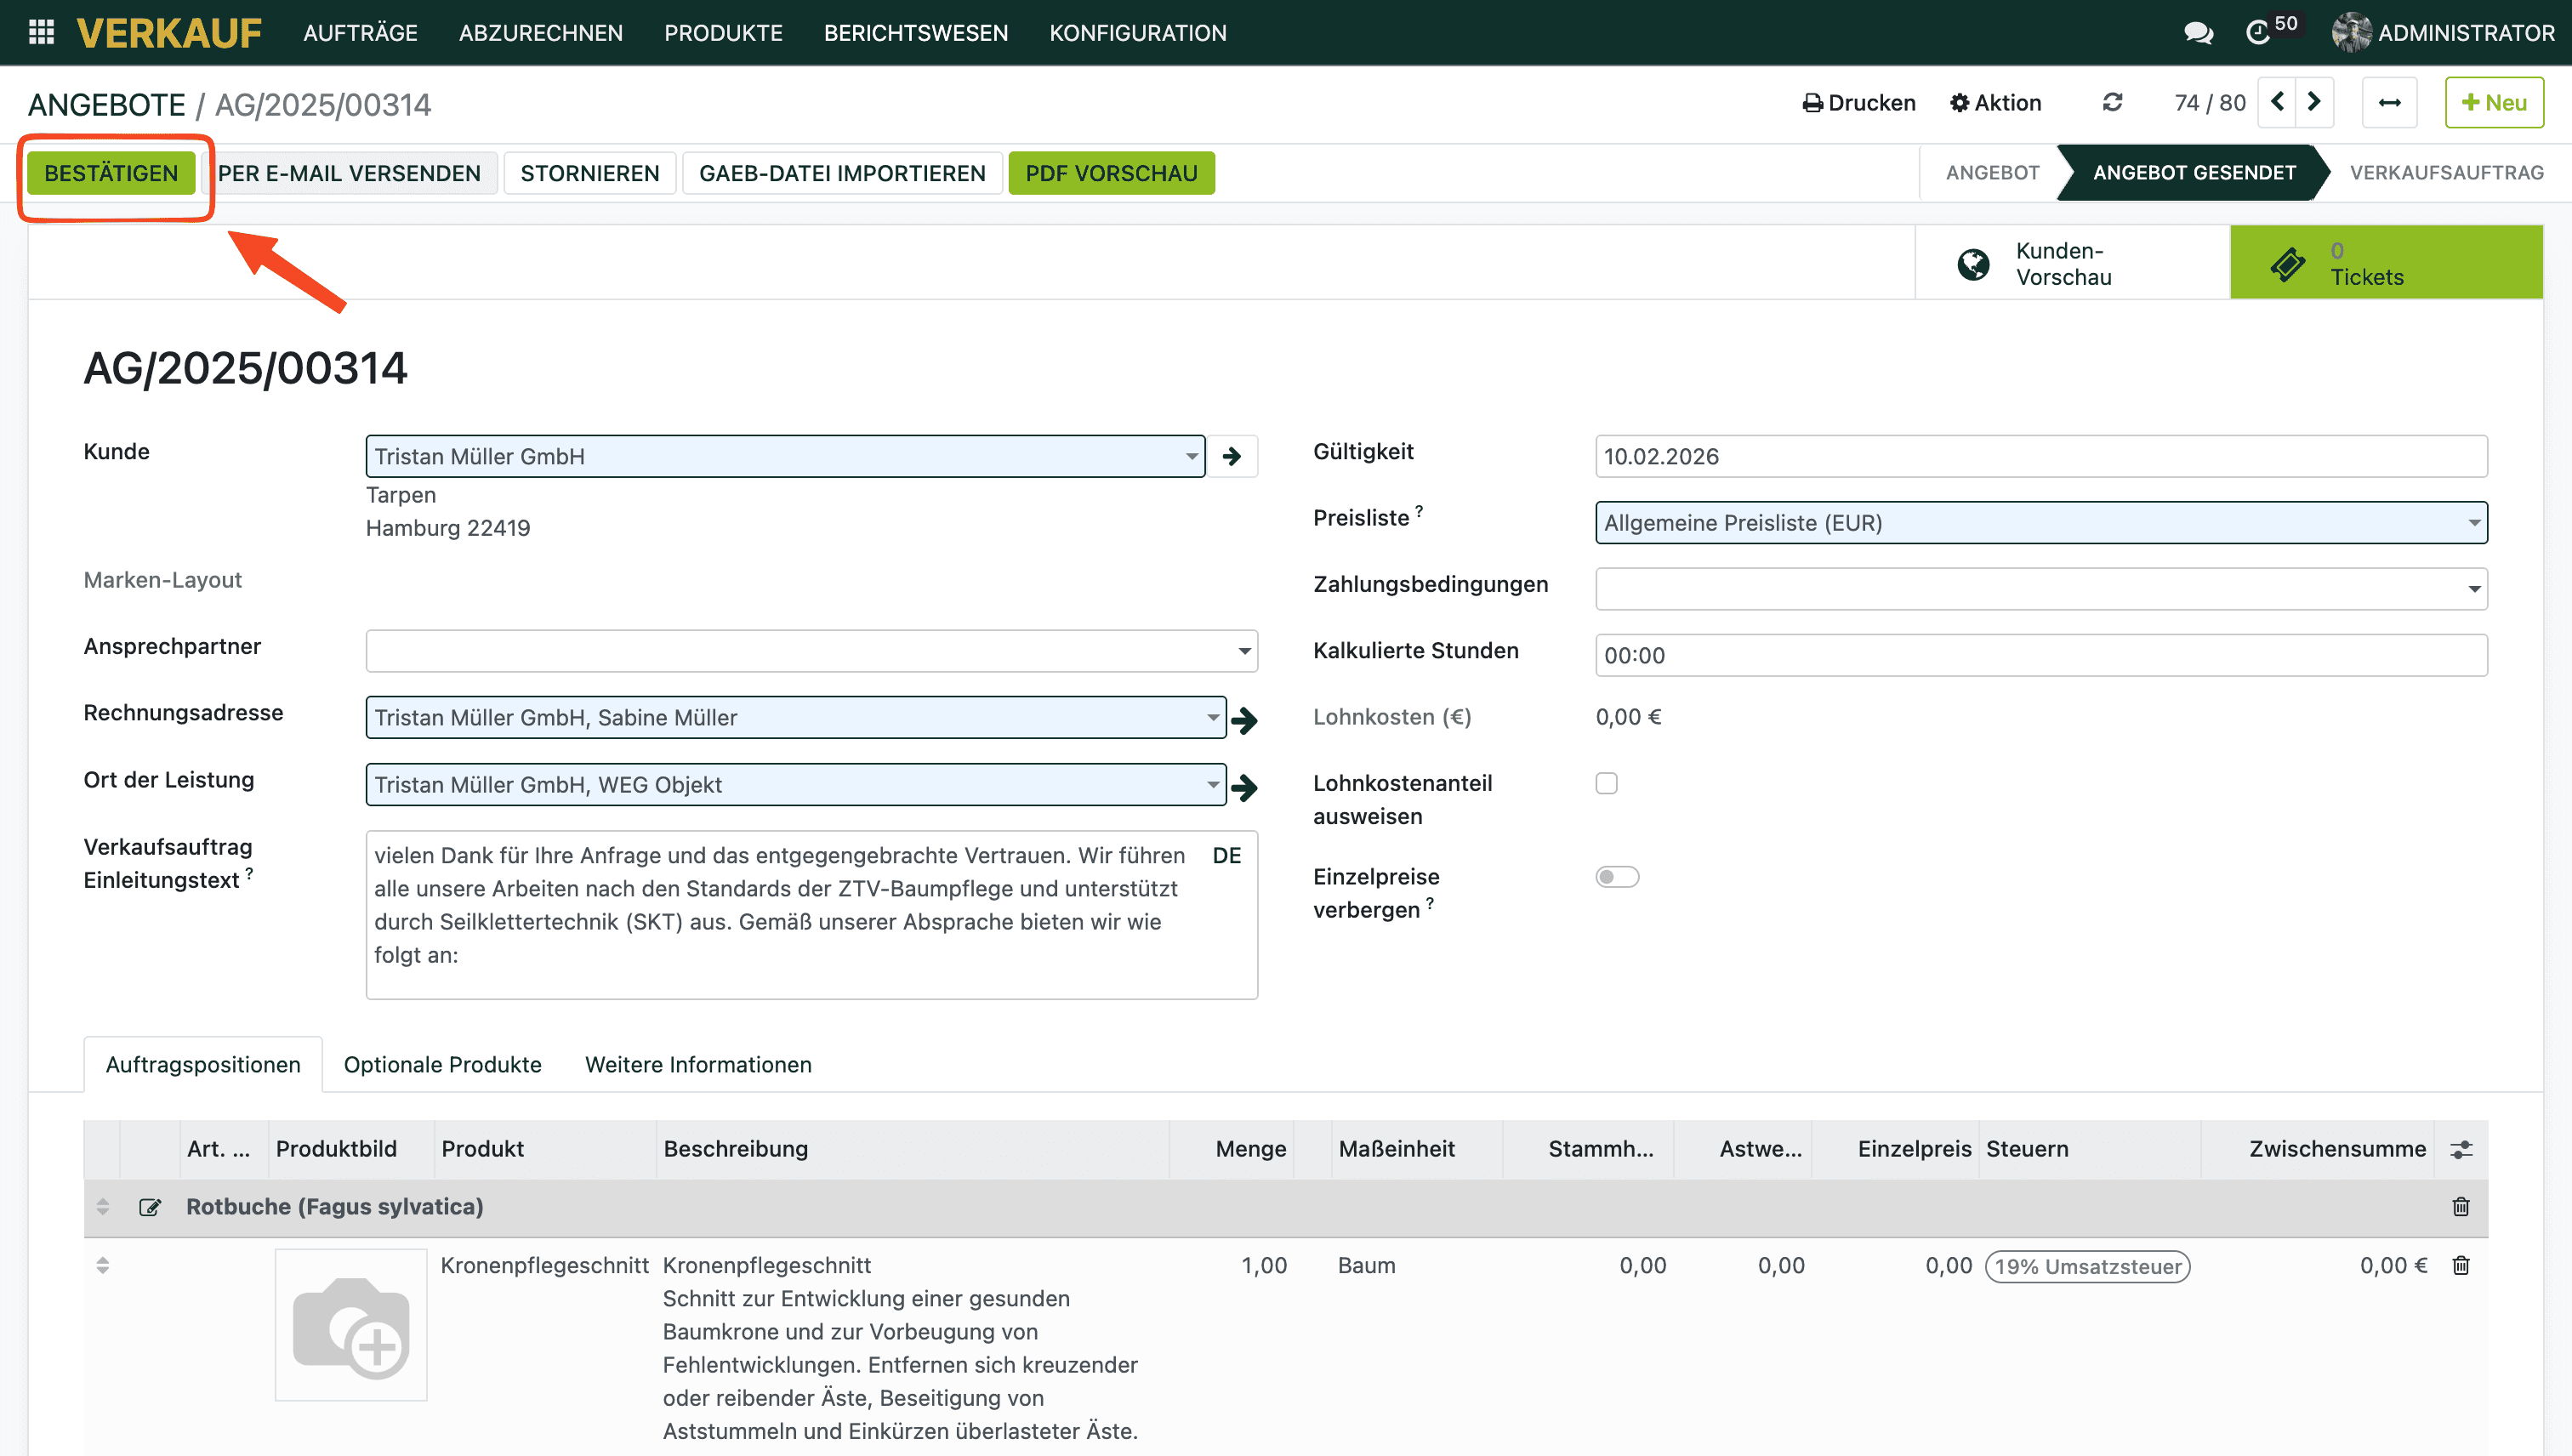Click the reload record icon
This screenshot has height=1456, width=2572.
(x=2112, y=103)
